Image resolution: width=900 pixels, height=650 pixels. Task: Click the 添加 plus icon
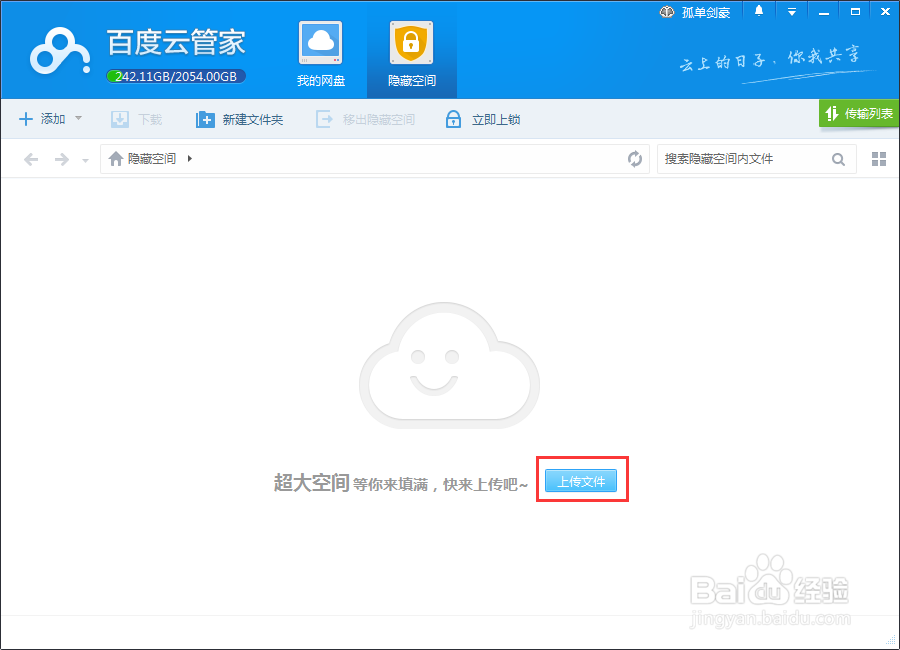tap(26, 119)
